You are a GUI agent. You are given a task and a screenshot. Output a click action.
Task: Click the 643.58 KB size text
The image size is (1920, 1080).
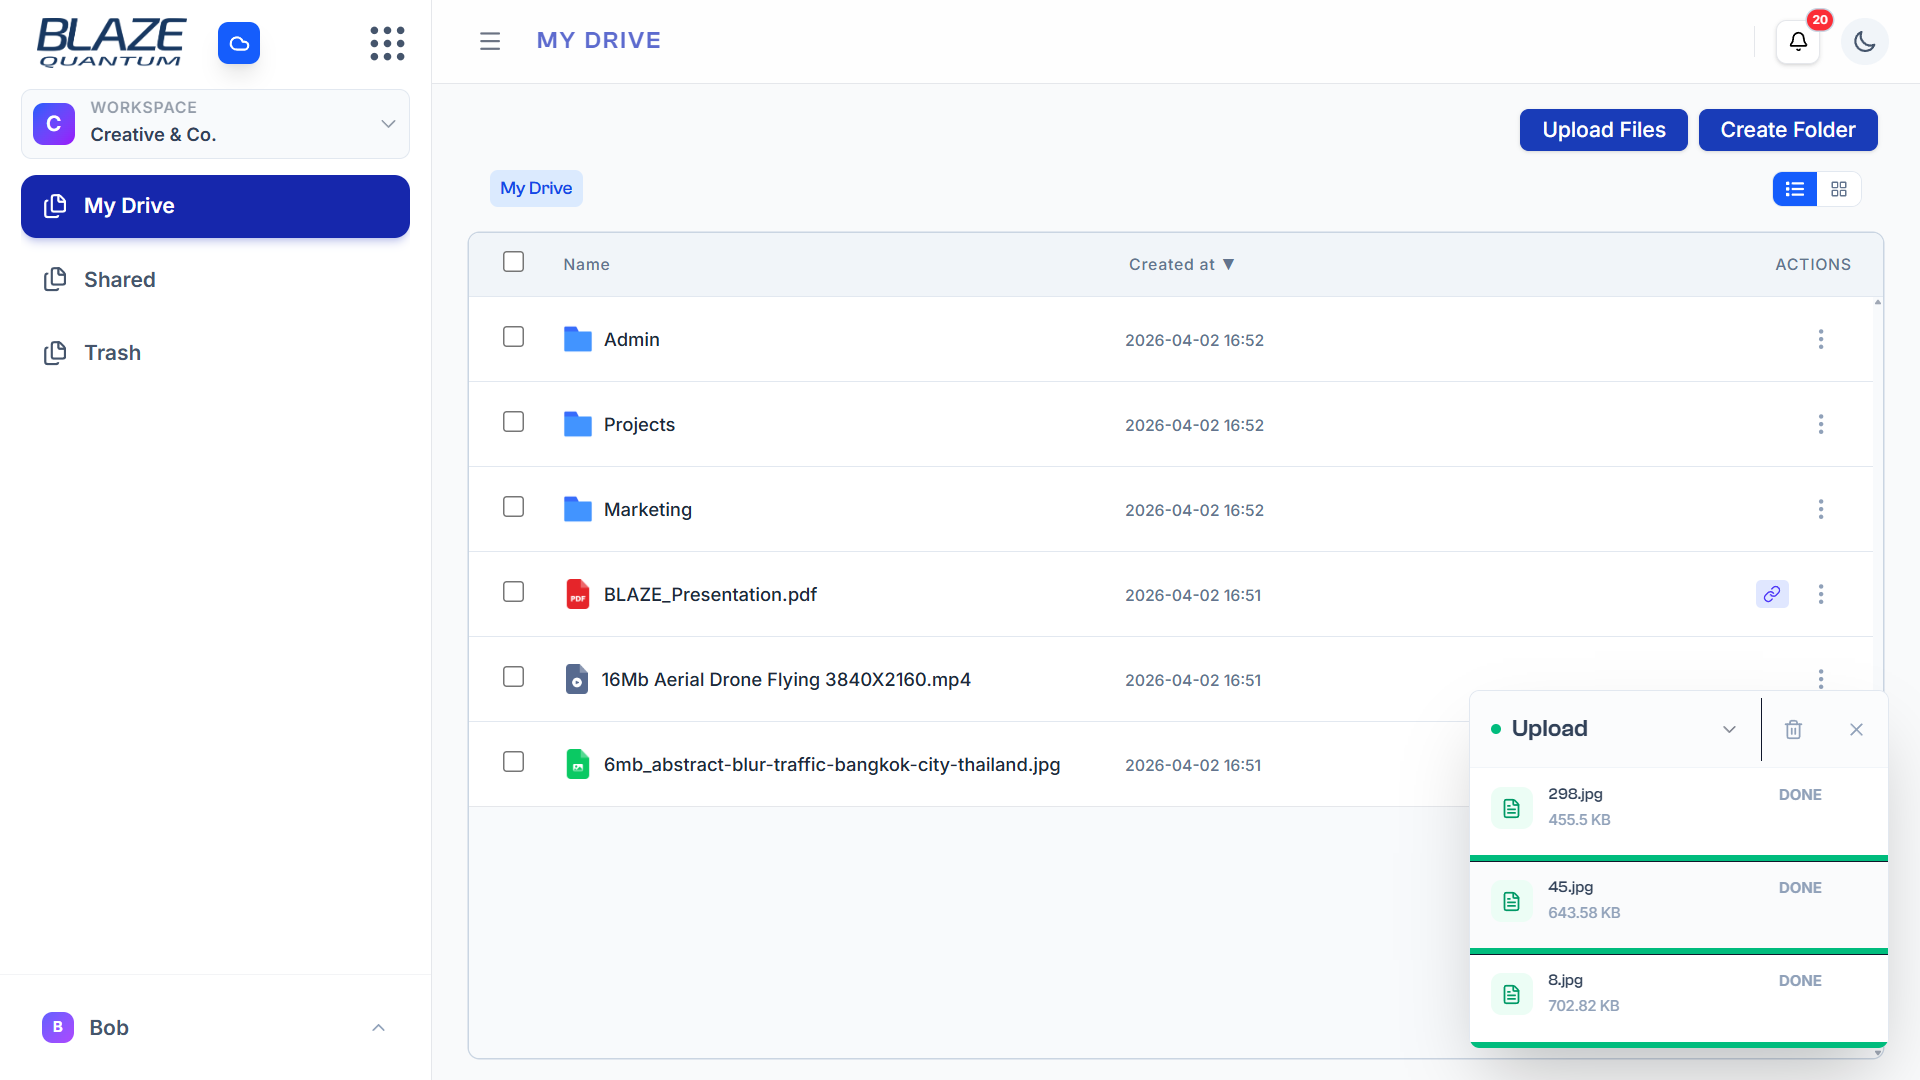pyautogui.click(x=1584, y=912)
